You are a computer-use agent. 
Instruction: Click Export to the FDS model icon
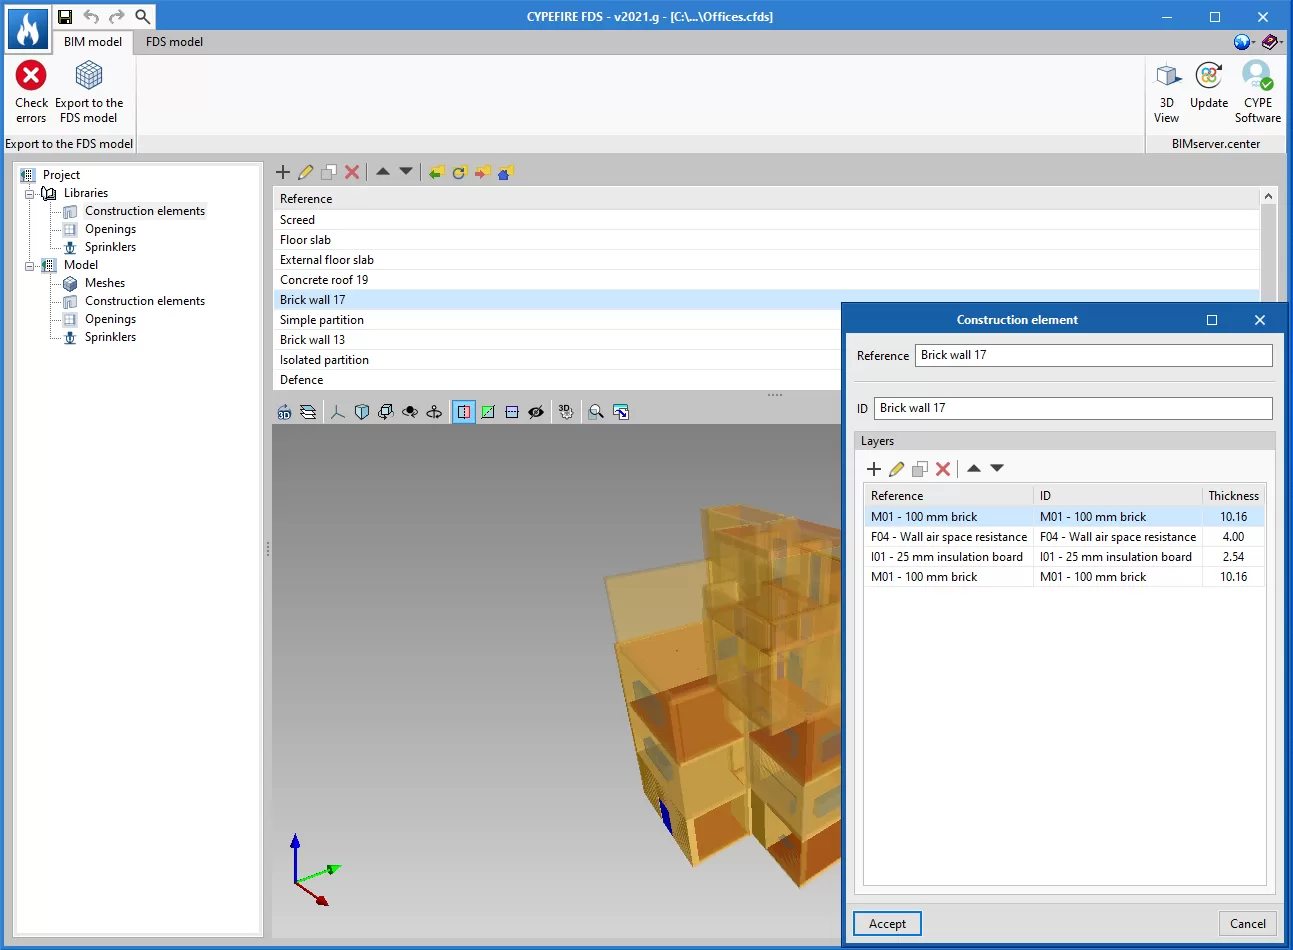pos(89,75)
